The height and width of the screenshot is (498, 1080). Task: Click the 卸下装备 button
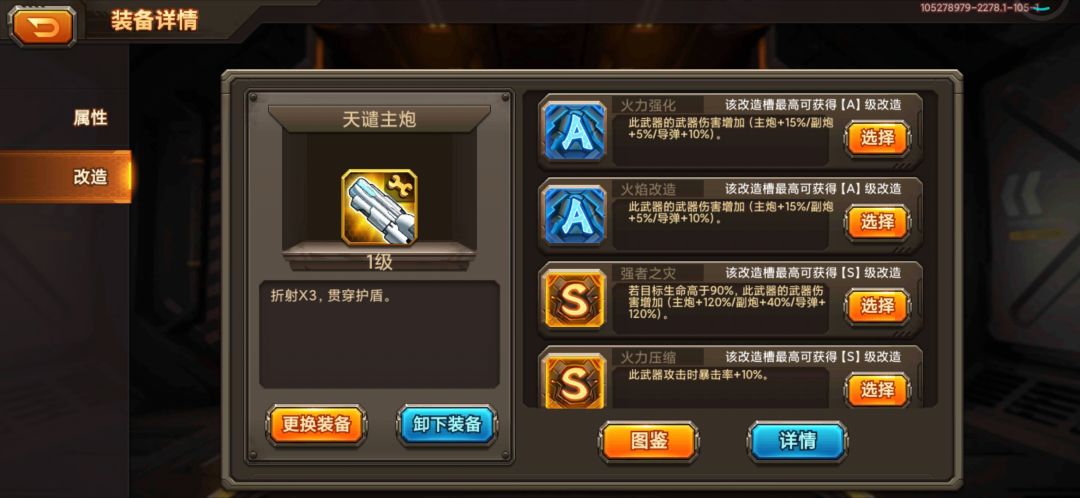click(x=447, y=425)
